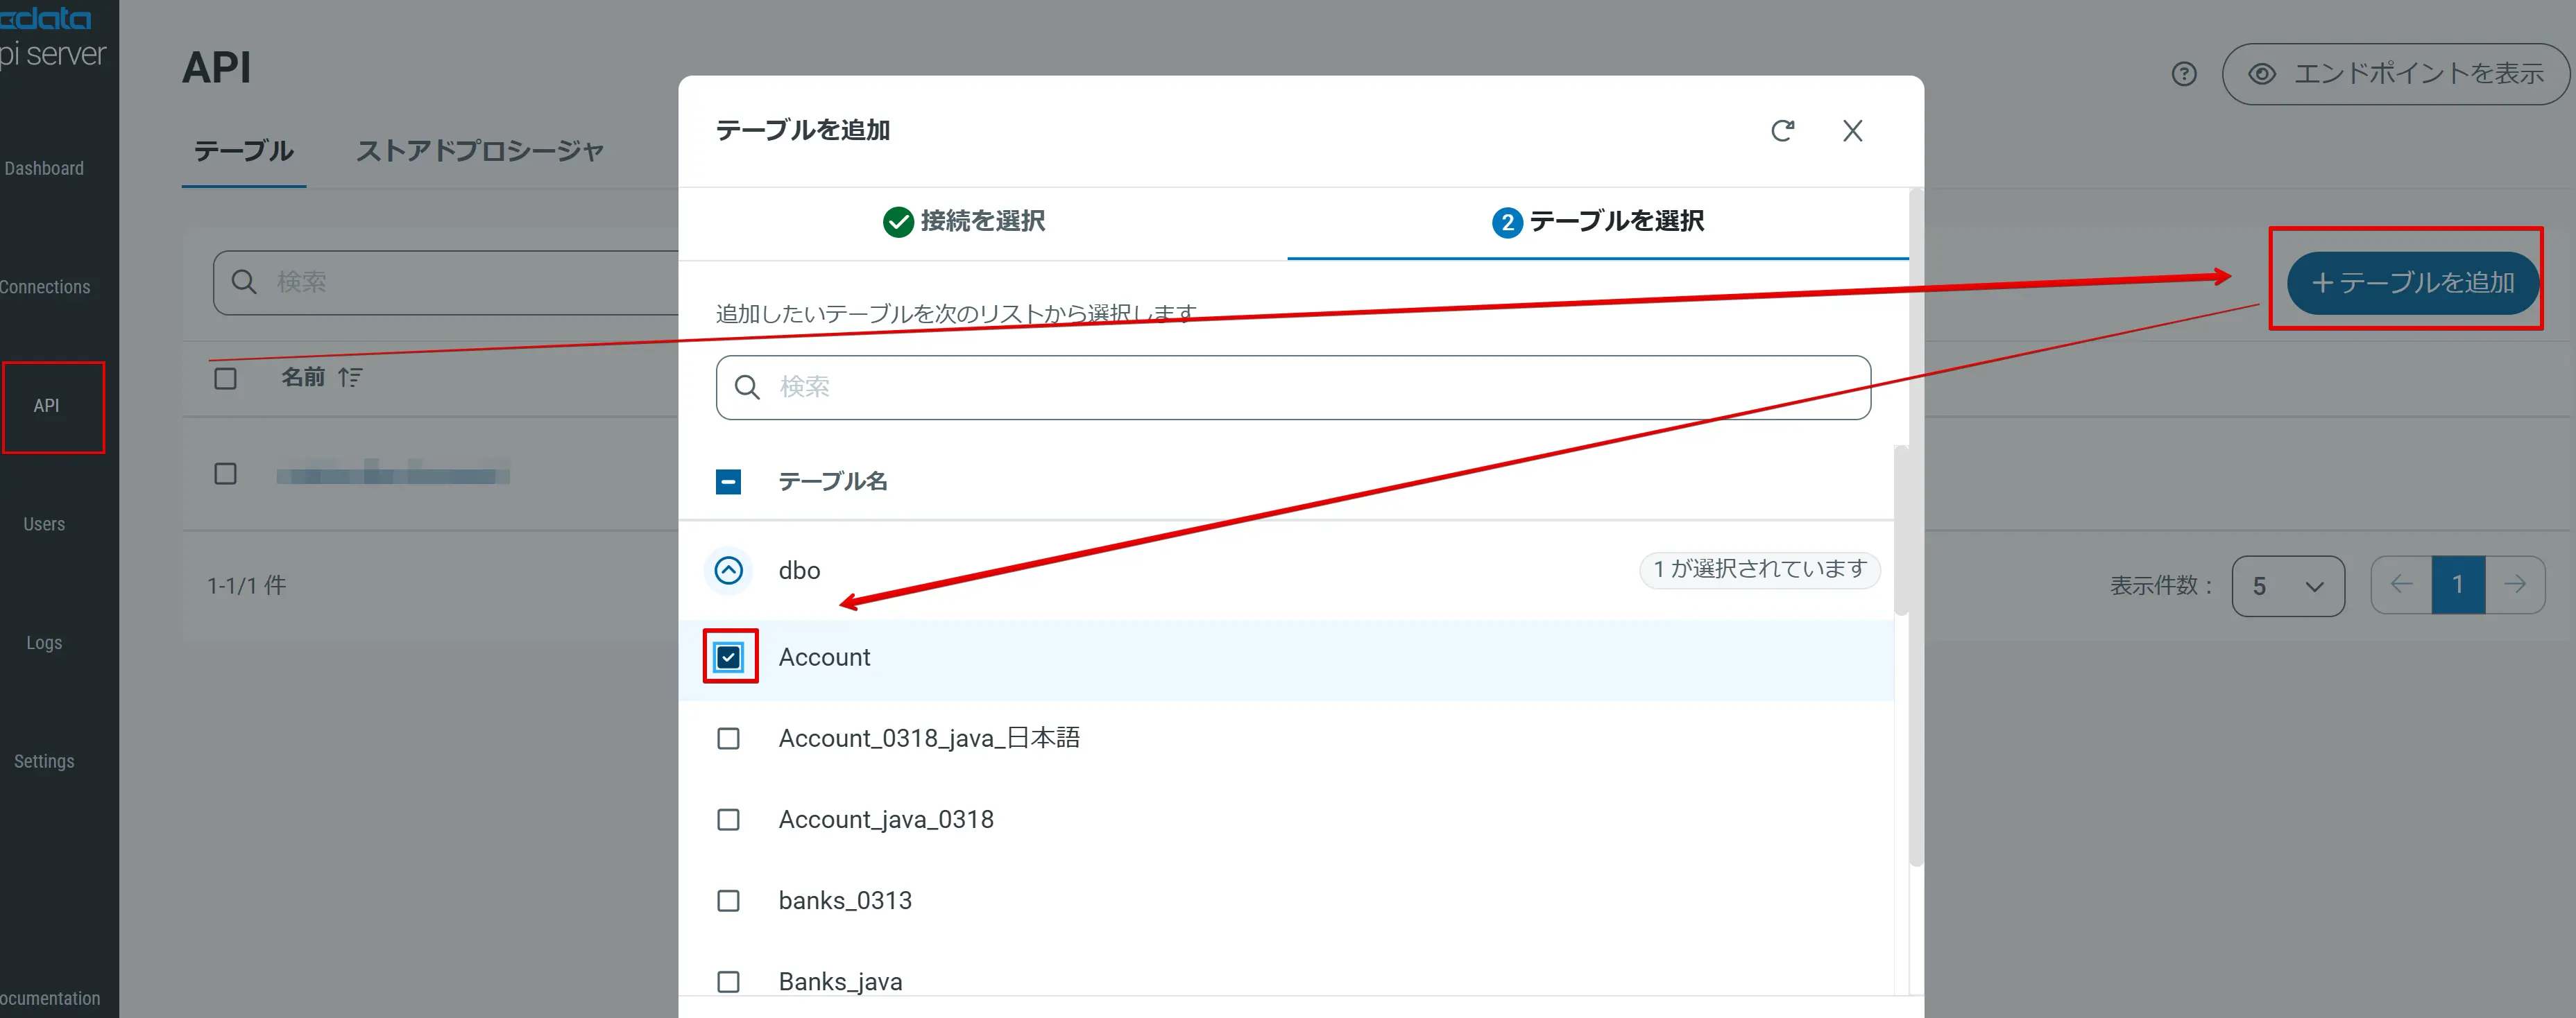Screen dimensions: 2576x1018
Task: Toggle the テーブル名 select-all checkbox
Action: (x=729, y=482)
